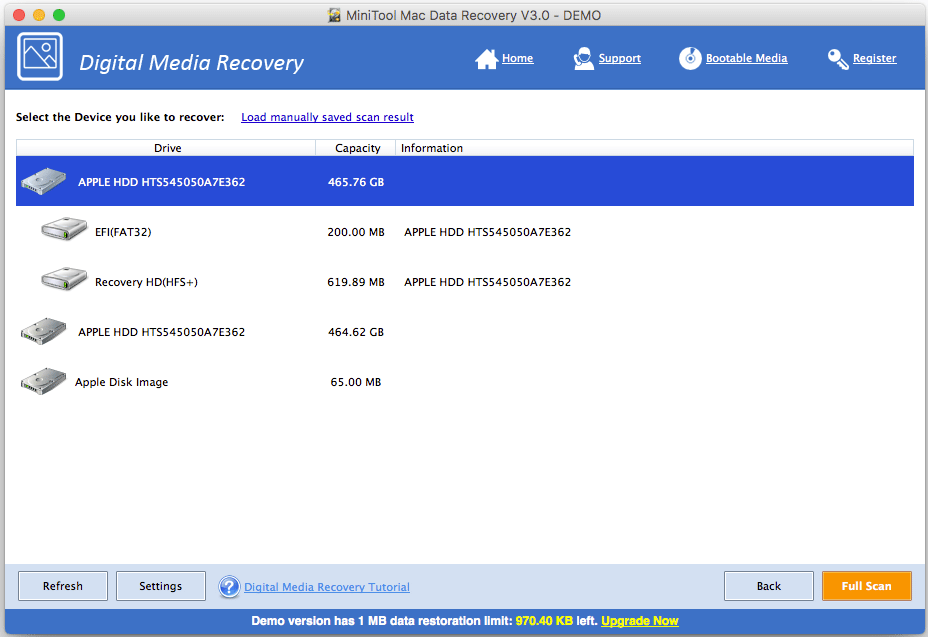Click the 65.00 MB capacity value

[356, 382]
